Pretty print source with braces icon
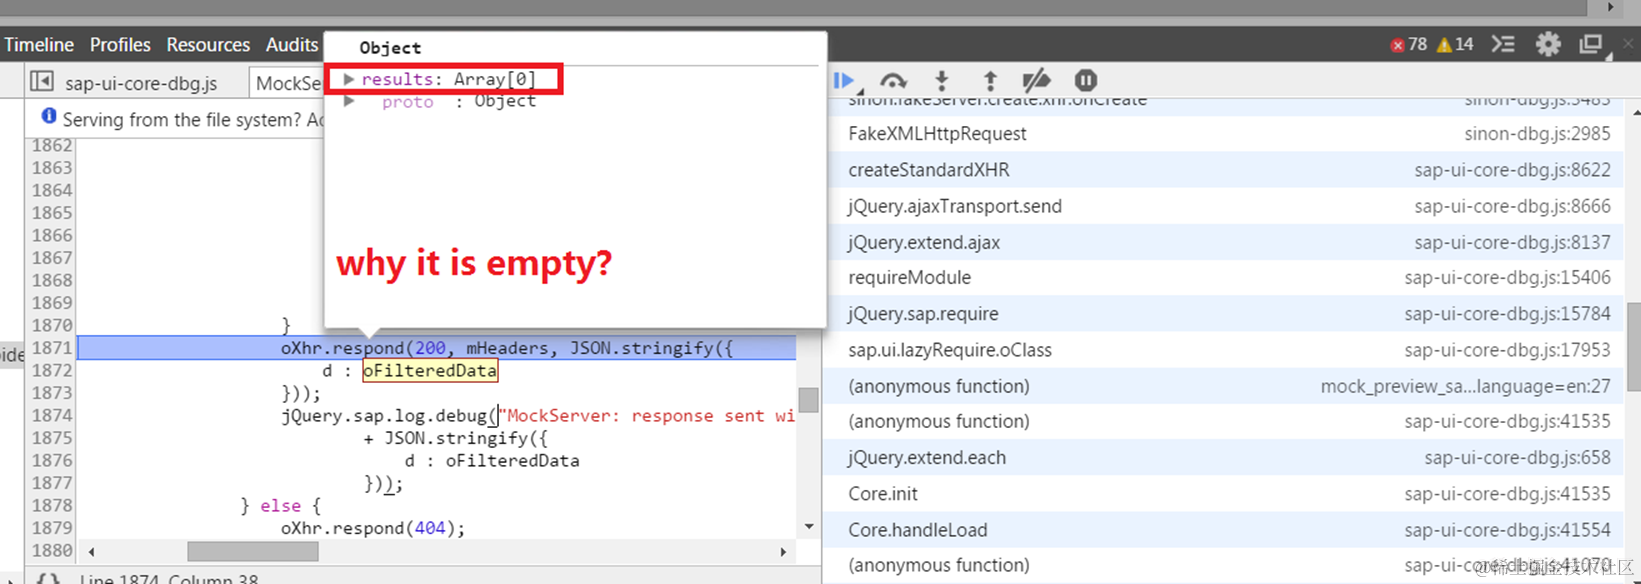 (48, 579)
